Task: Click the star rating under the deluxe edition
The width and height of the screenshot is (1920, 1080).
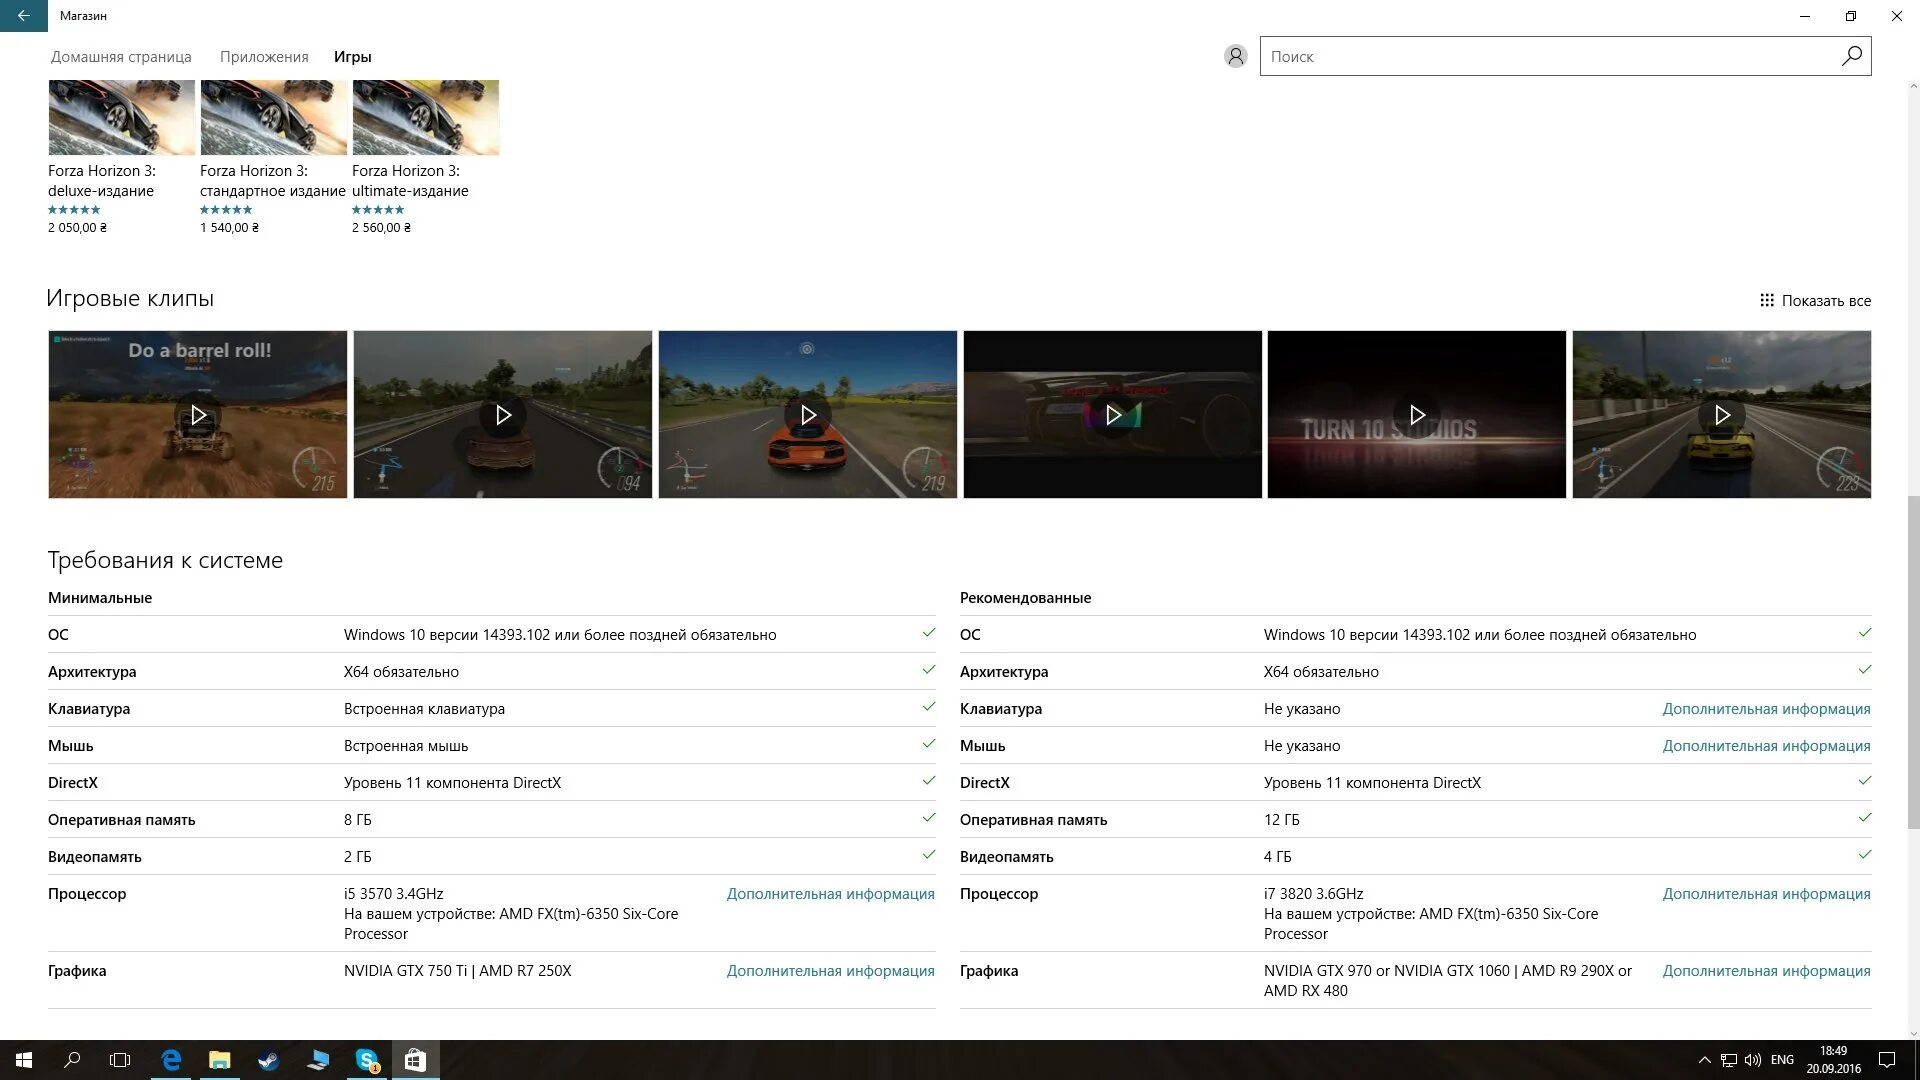Action: point(74,210)
